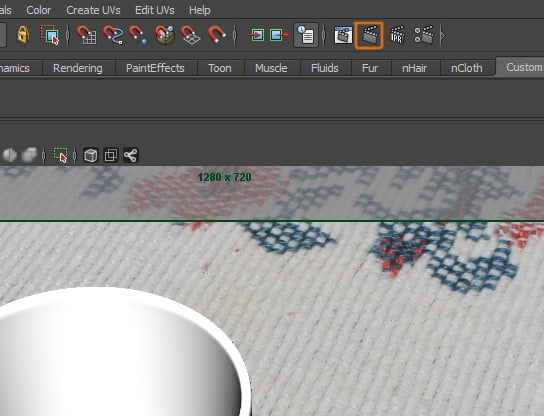544x416 pixels.
Task: Open the Edit UVs menu
Action: [155, 10]
